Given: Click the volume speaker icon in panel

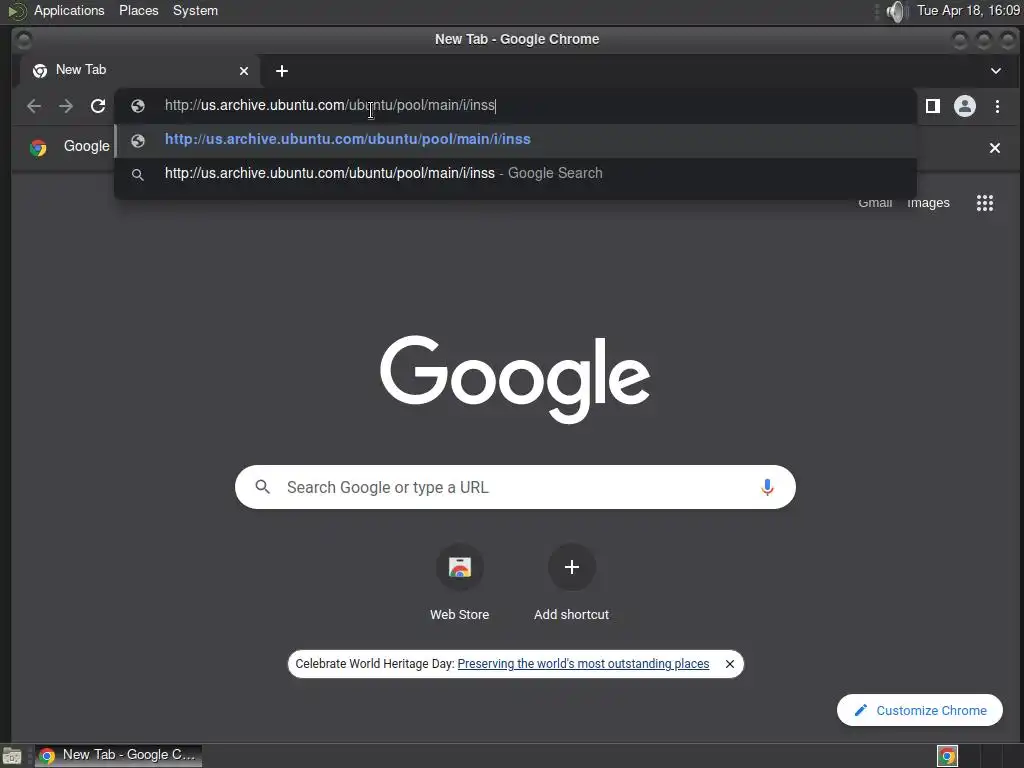Looking at the screenshot, I should [x=897, y=11].
